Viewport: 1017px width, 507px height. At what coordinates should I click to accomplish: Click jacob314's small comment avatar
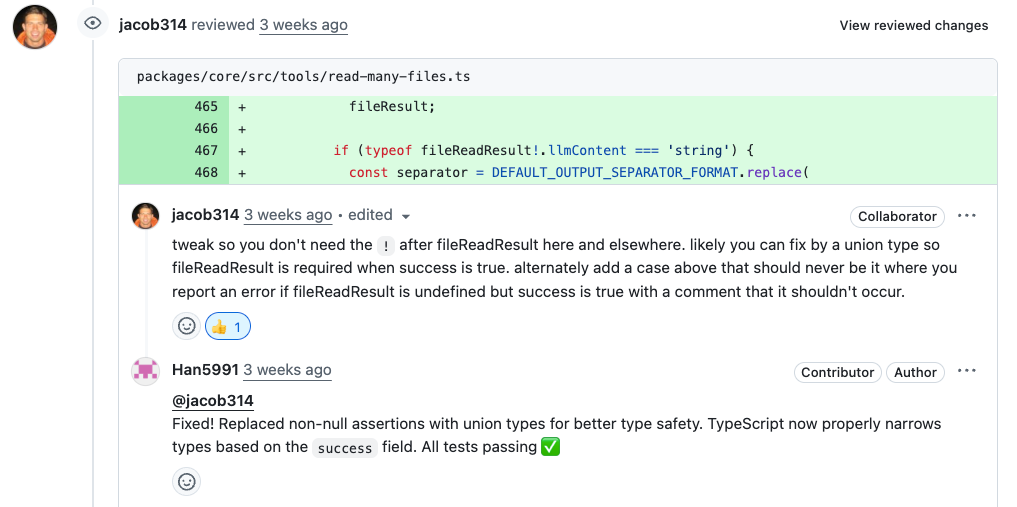click(x=145, y=215)
